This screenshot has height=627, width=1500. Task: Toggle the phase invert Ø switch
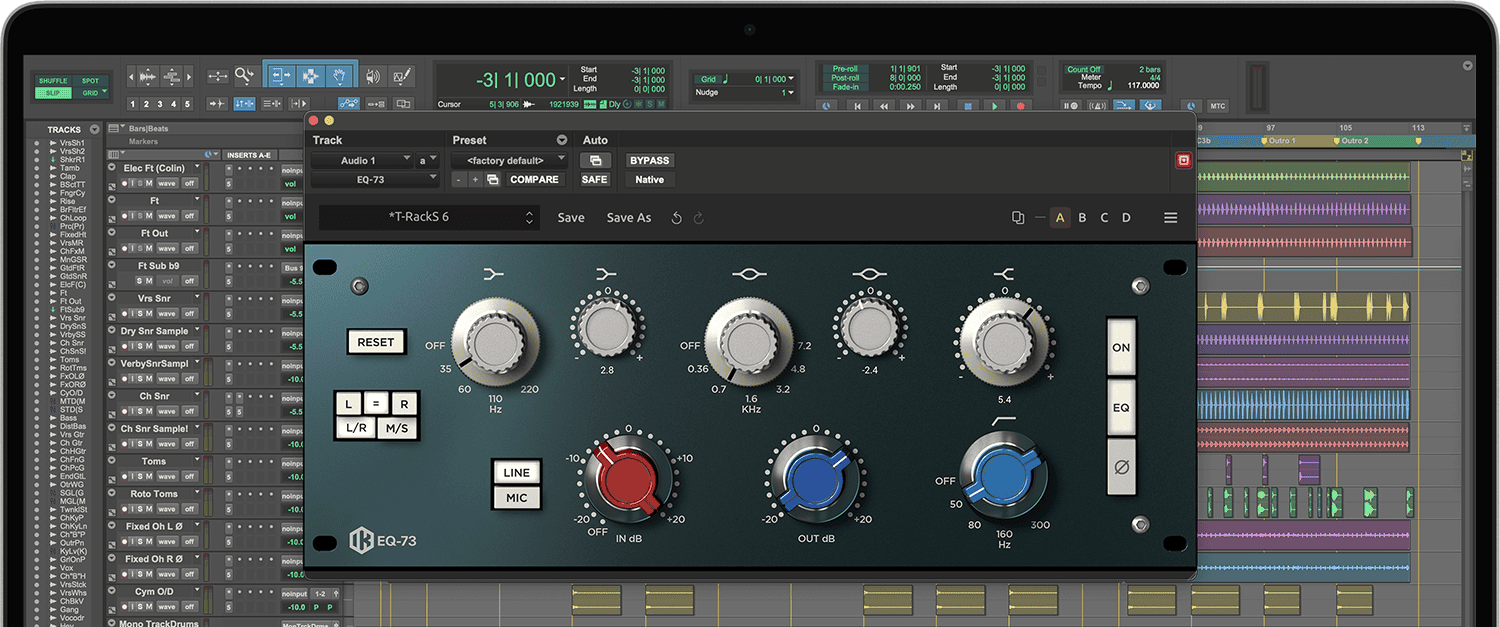pos(1121,467)
